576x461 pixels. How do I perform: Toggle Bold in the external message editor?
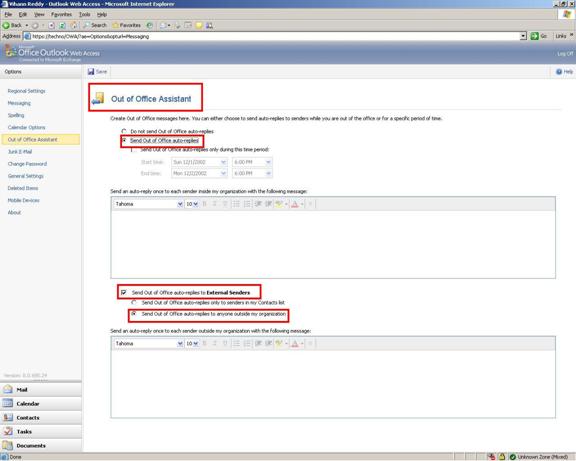(205, 343)
